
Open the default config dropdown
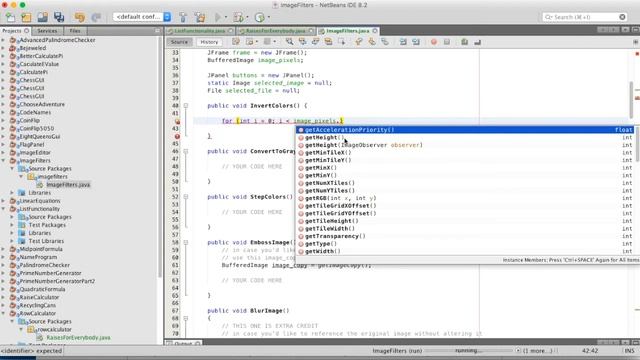[x=142, y=17]
